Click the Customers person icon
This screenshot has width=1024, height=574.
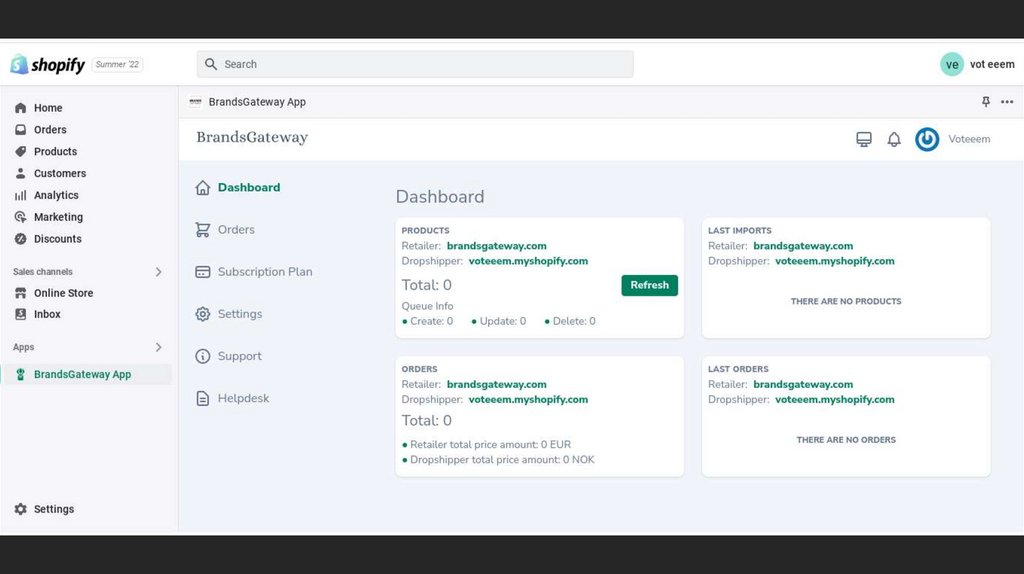point(21,173)
